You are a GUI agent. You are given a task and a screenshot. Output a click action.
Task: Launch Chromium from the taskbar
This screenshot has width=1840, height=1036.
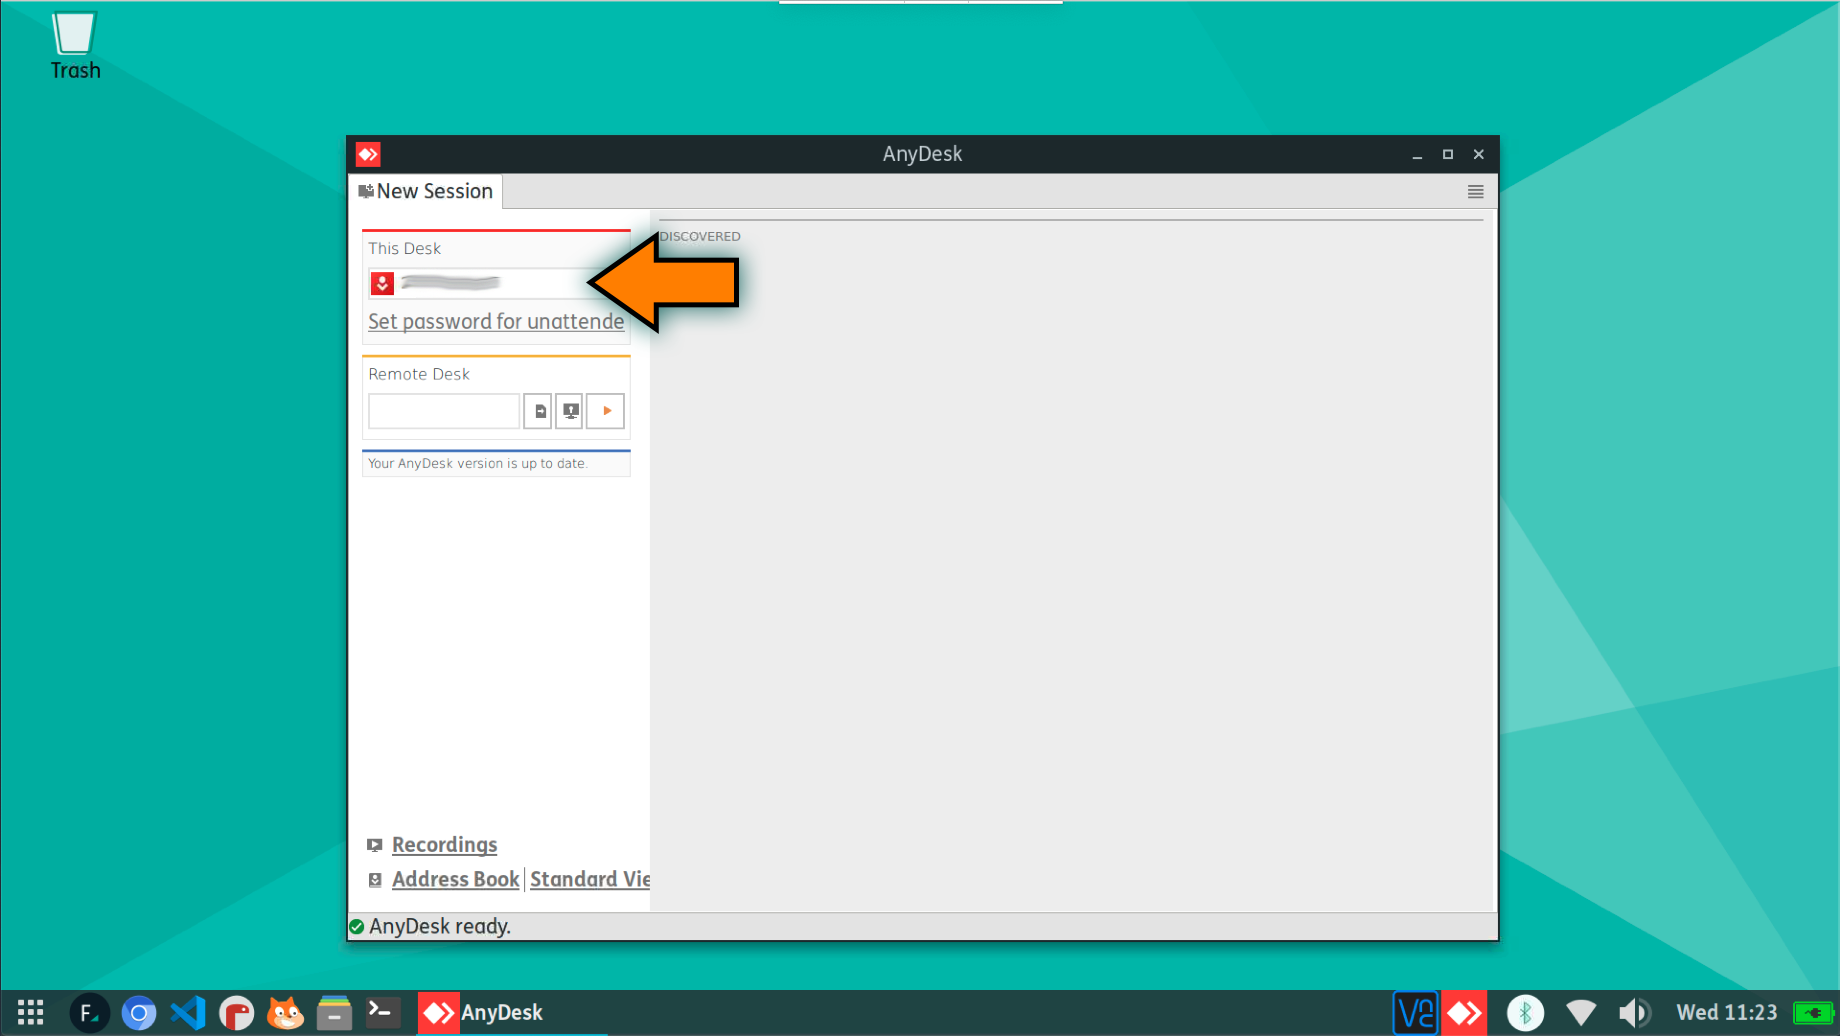139,1013
